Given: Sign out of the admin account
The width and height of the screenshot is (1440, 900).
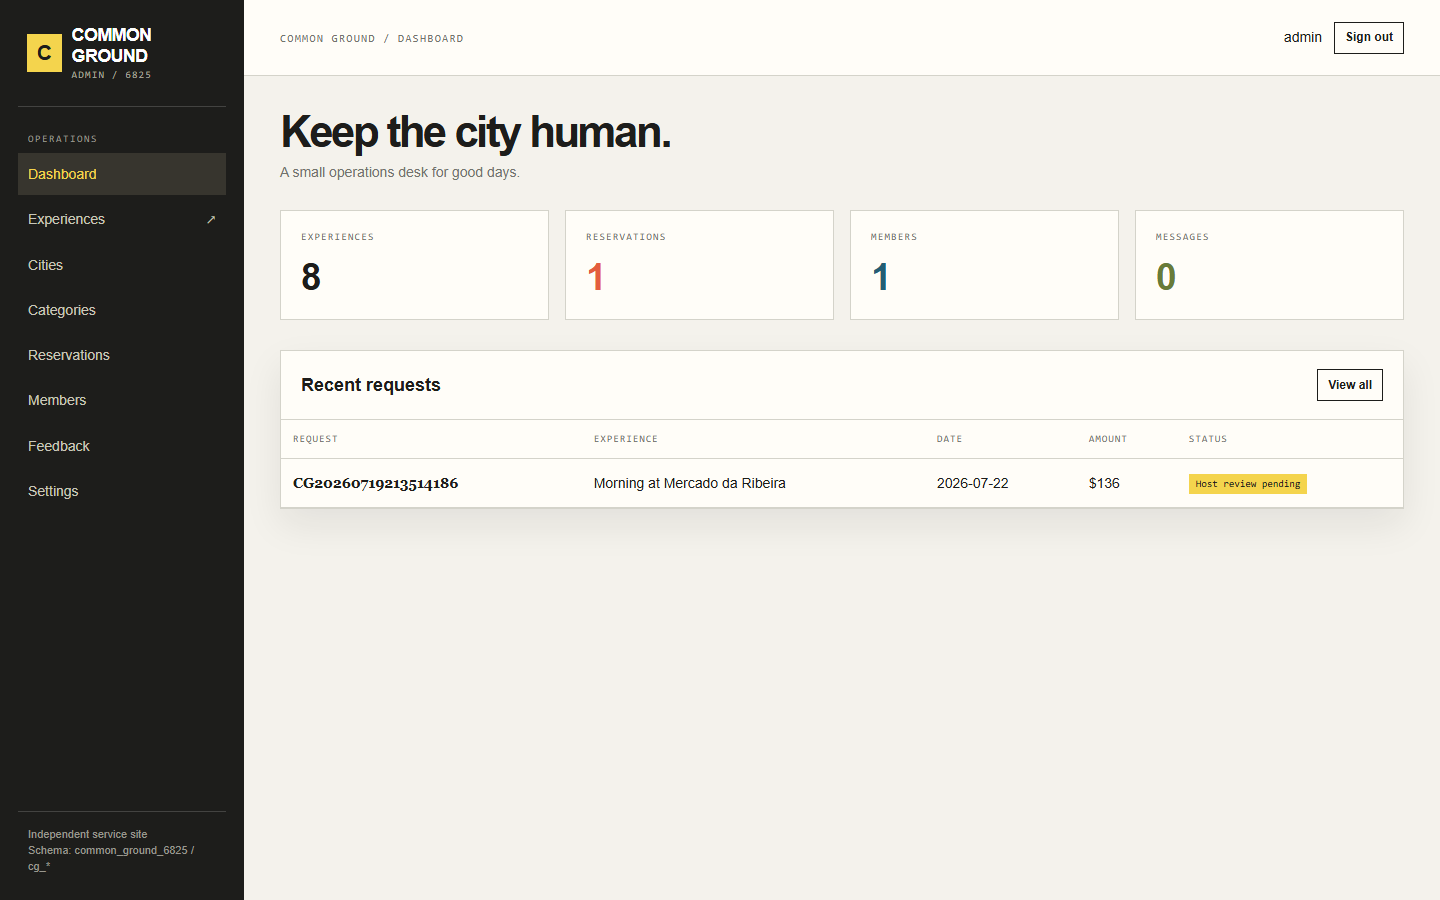Looking at the screenshot, I should pyautogui.click(x=1369, y=38).
